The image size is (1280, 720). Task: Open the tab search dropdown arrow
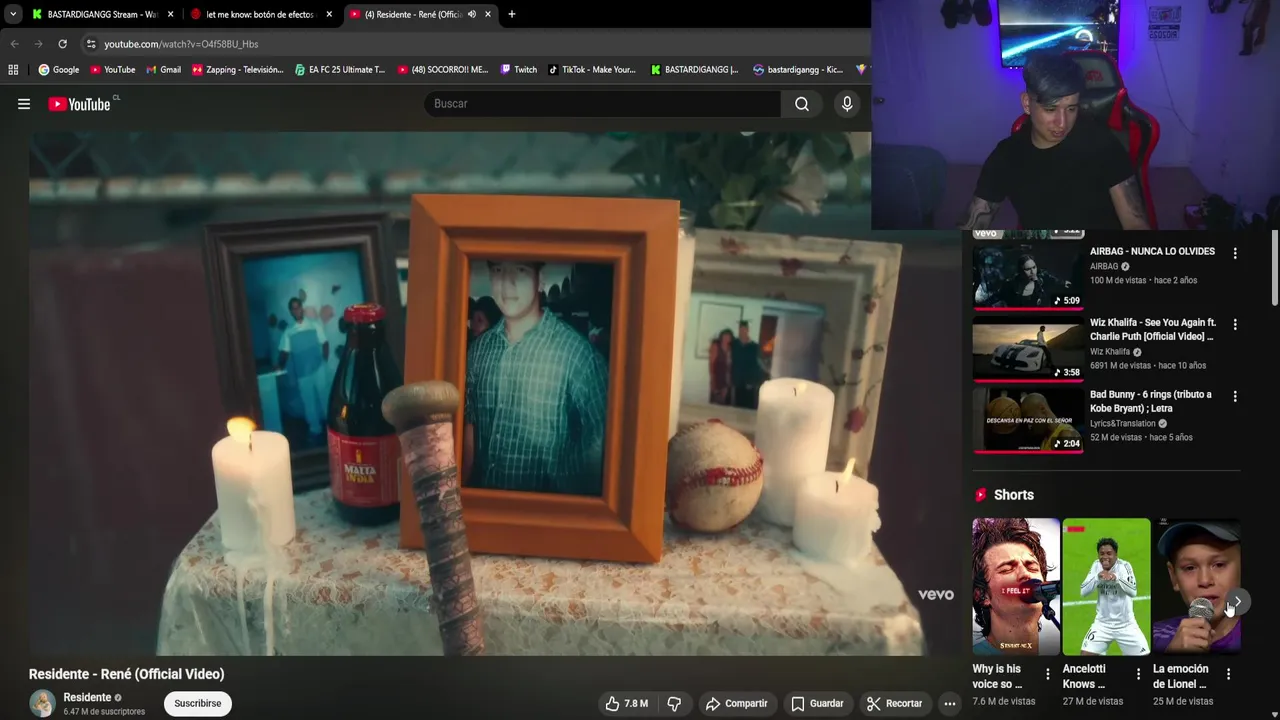click(x=12, y=14)
